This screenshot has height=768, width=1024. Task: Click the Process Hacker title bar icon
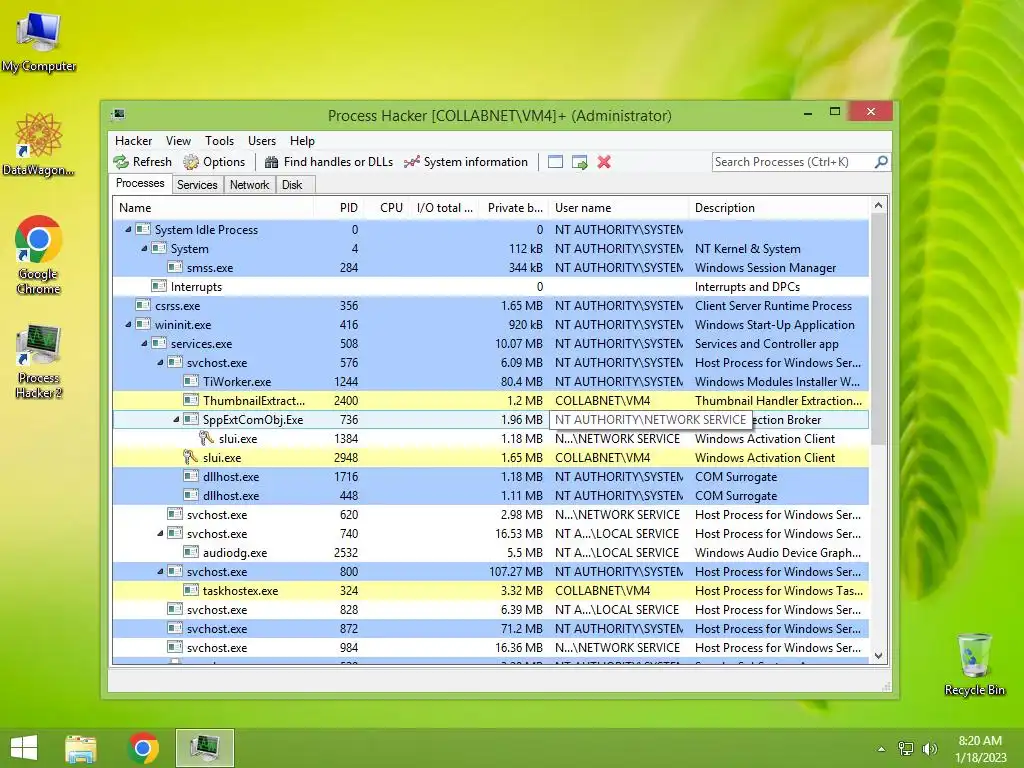click(x=118, y=115)
